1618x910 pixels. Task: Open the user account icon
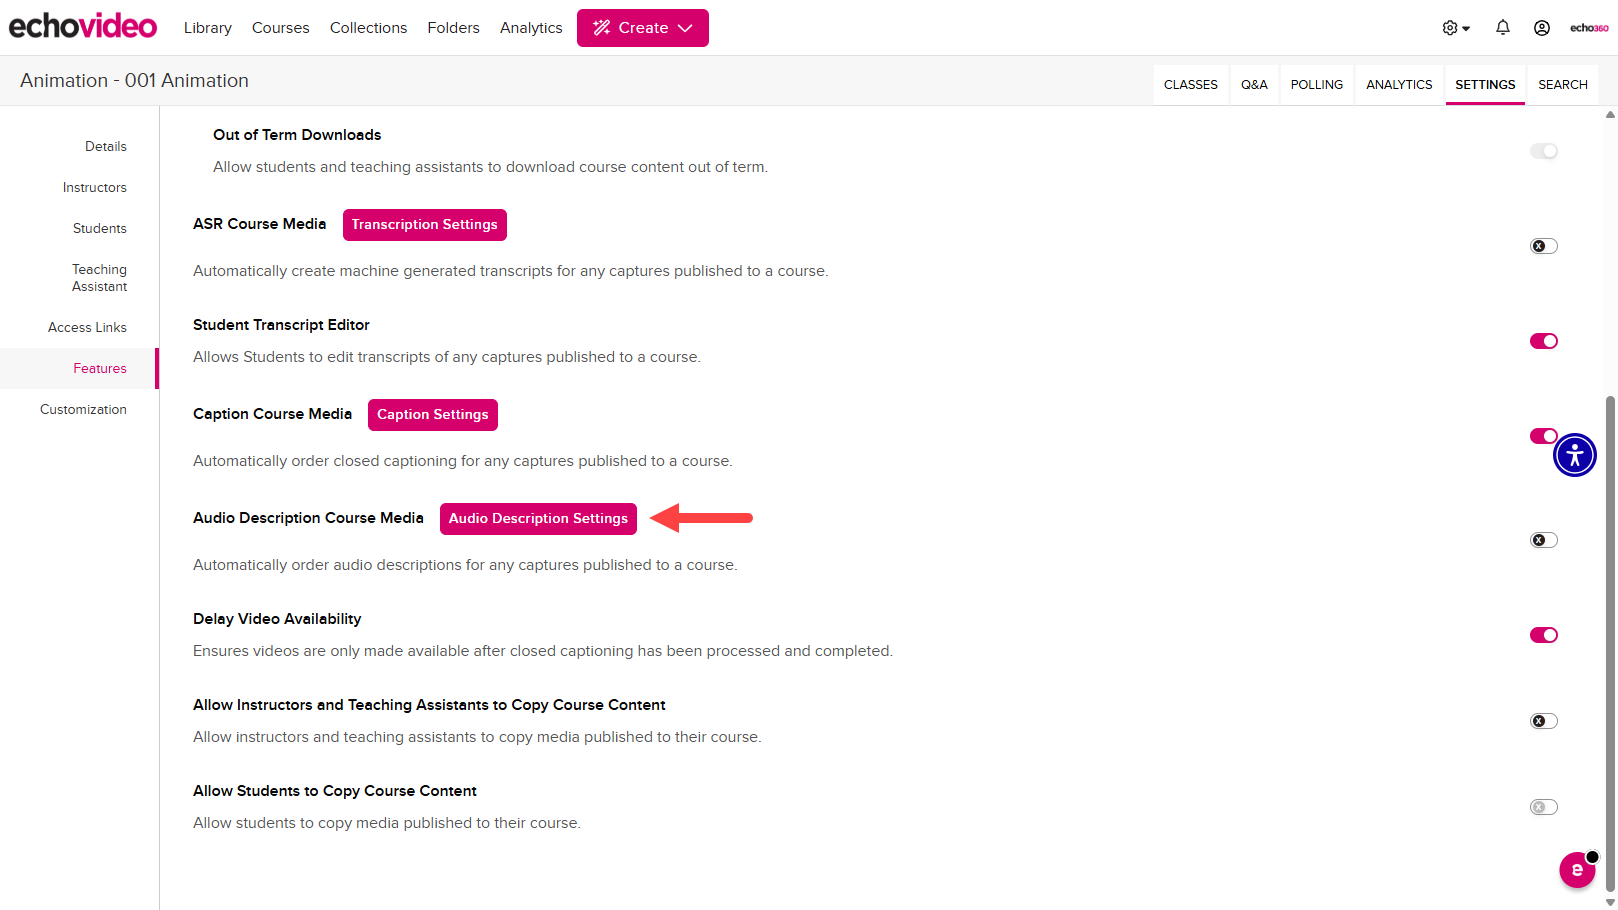(x=1542, y=28)
